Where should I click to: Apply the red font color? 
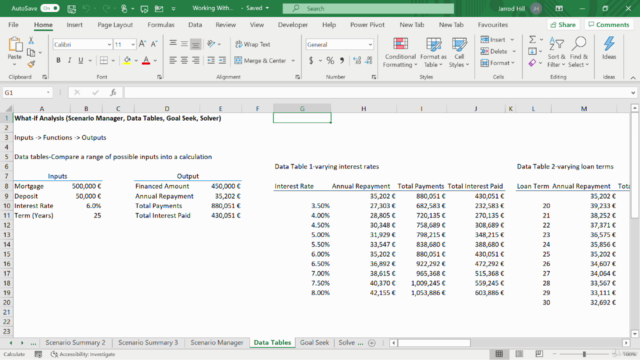[x=146, y=60]
